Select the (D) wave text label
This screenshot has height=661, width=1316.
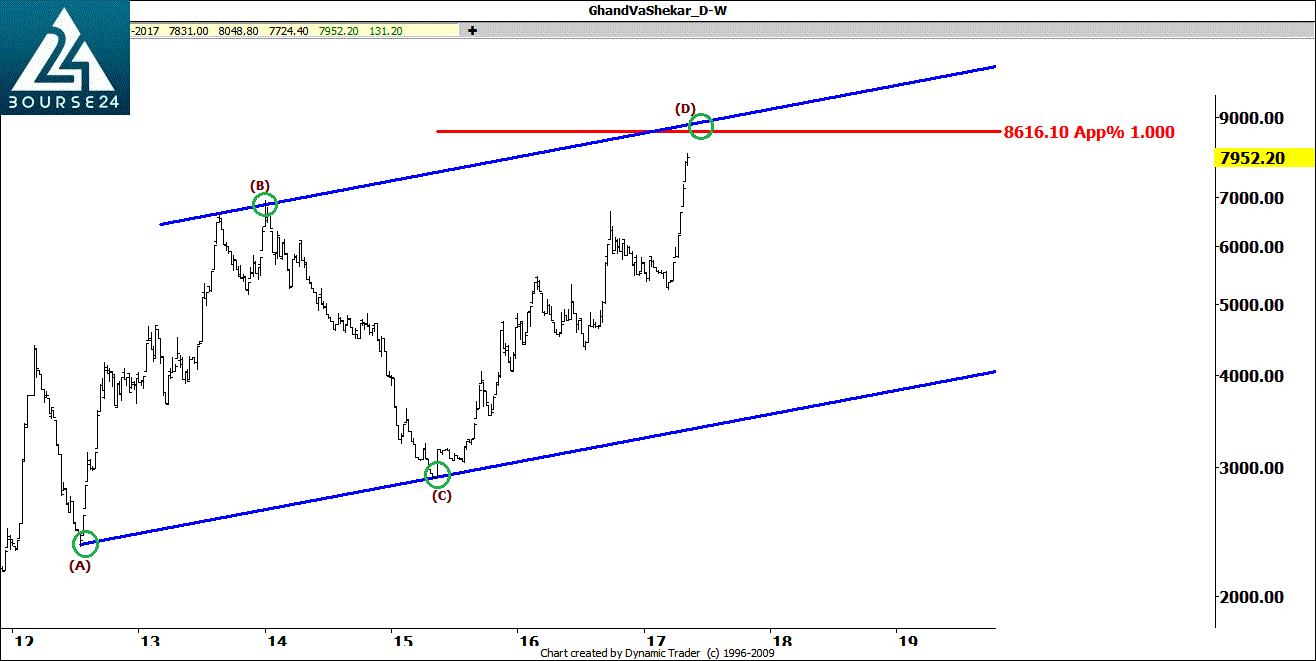coord(685,108)
